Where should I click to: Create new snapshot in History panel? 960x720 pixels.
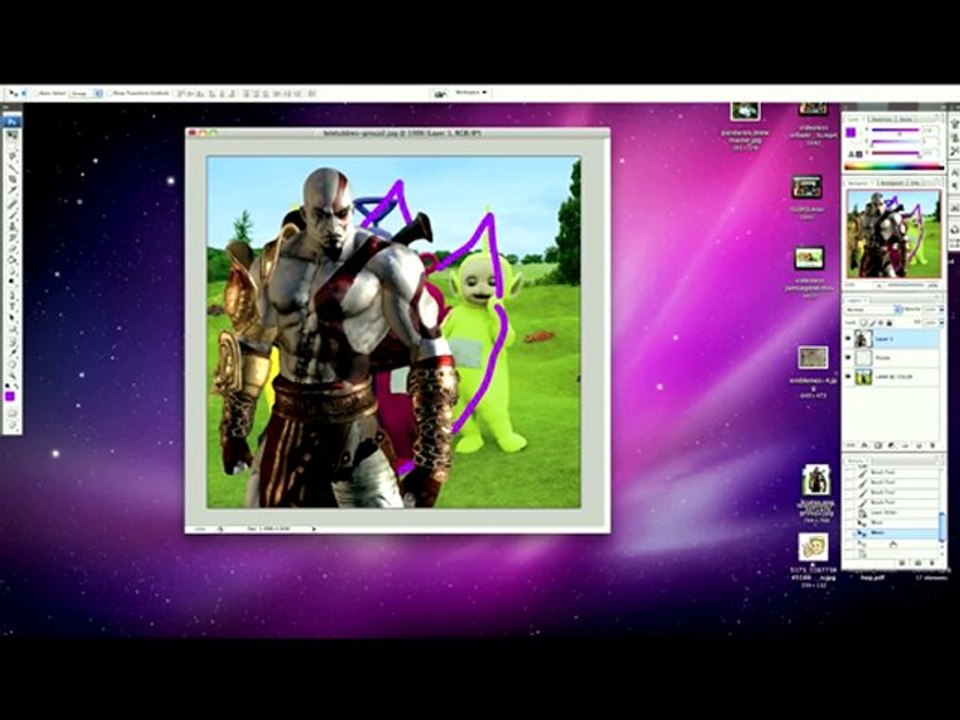917,562
